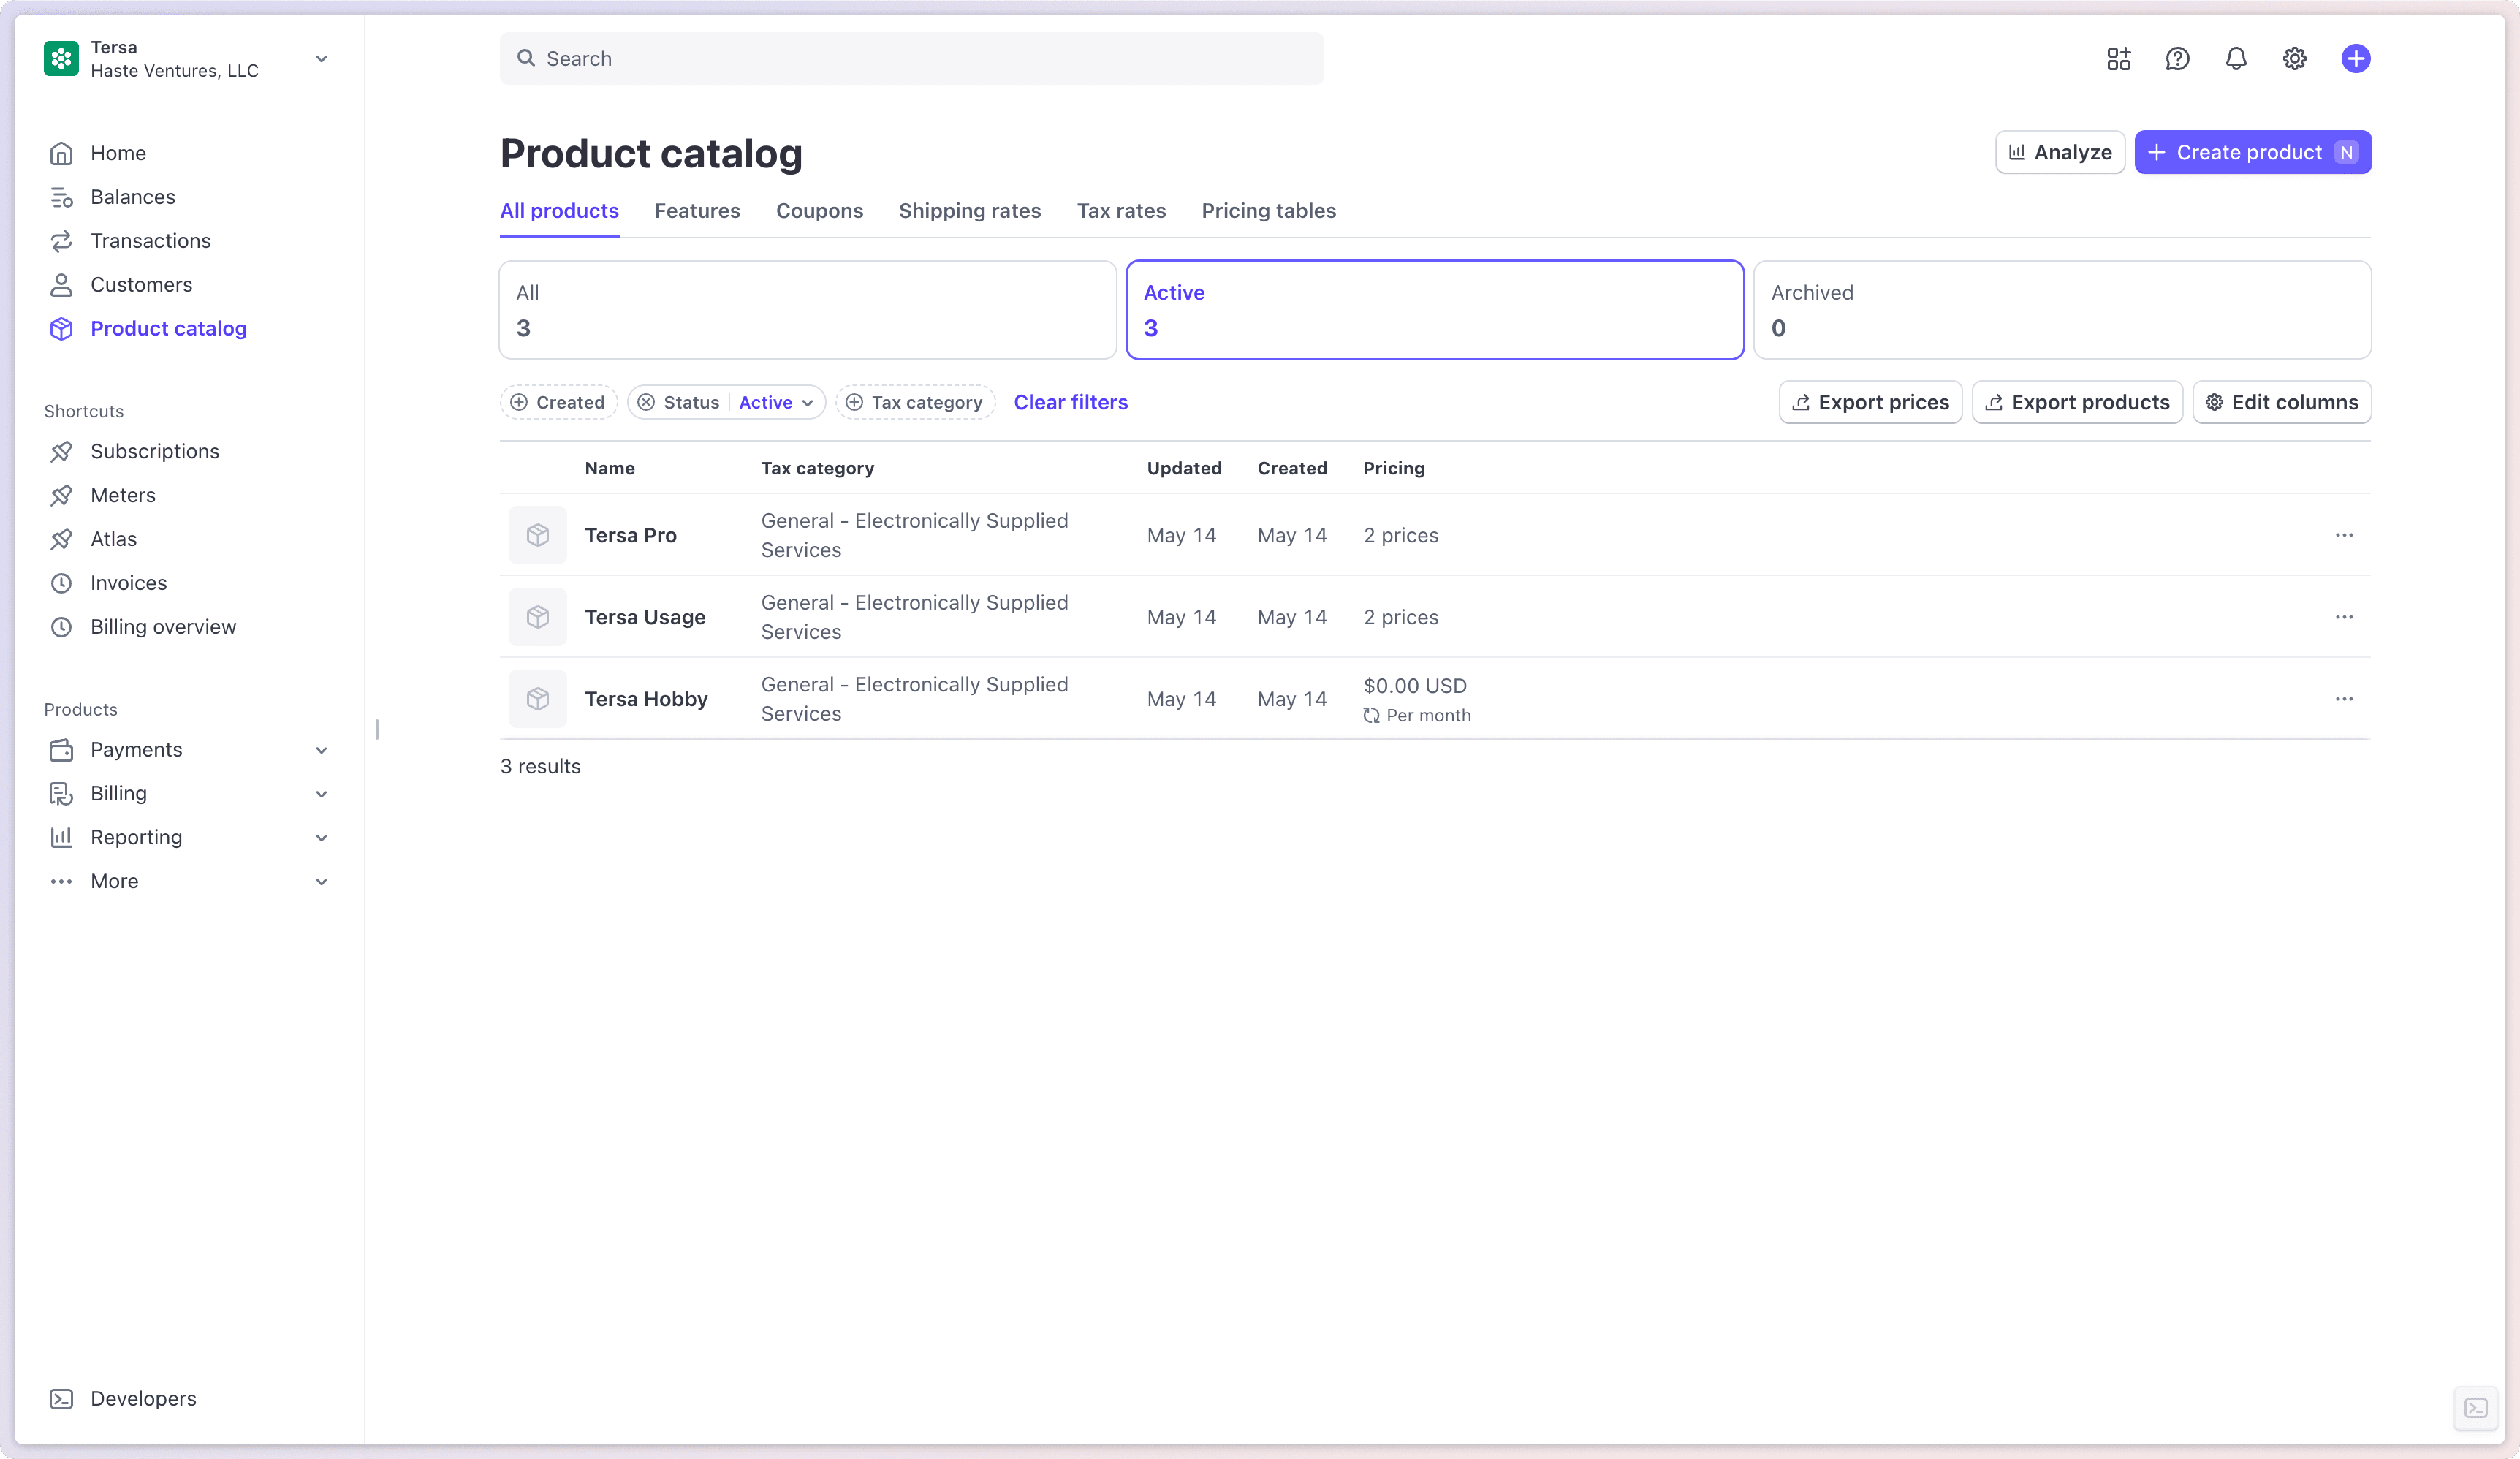
Task: Click the apps grid plus icon
Action: (2118, 59)
